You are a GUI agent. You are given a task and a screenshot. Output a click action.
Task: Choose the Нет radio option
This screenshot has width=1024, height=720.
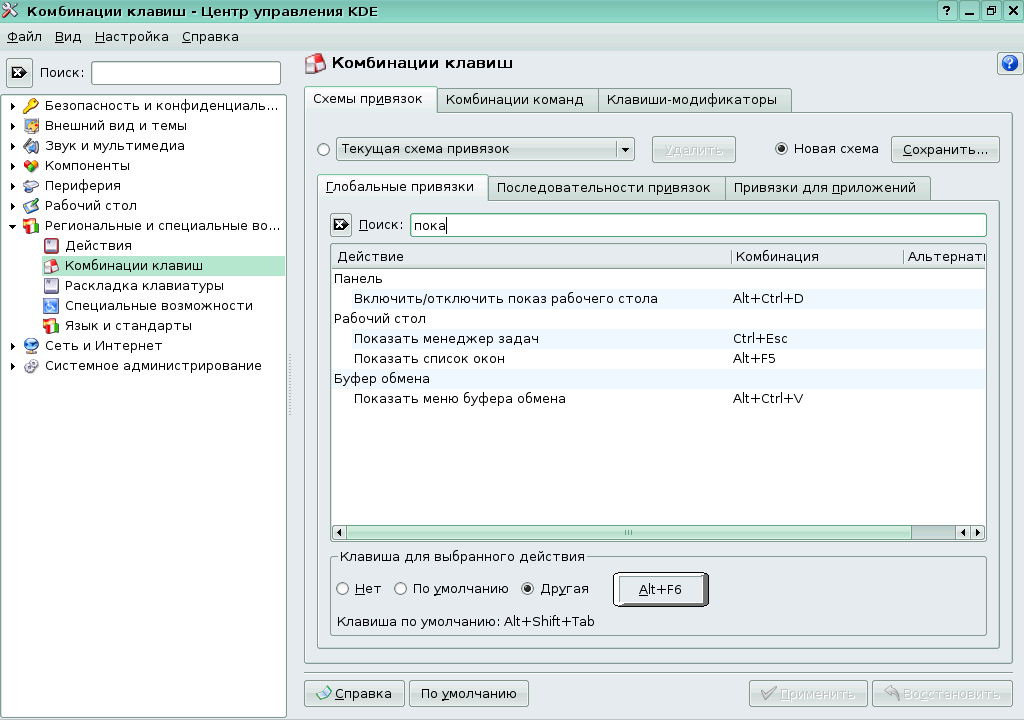point(342,589)
